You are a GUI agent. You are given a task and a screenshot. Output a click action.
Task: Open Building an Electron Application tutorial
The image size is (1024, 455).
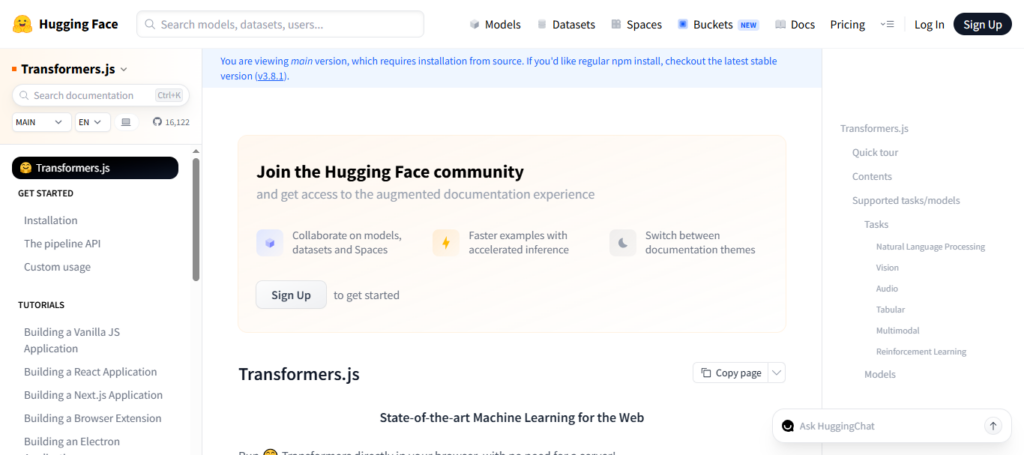pos(72,445)
